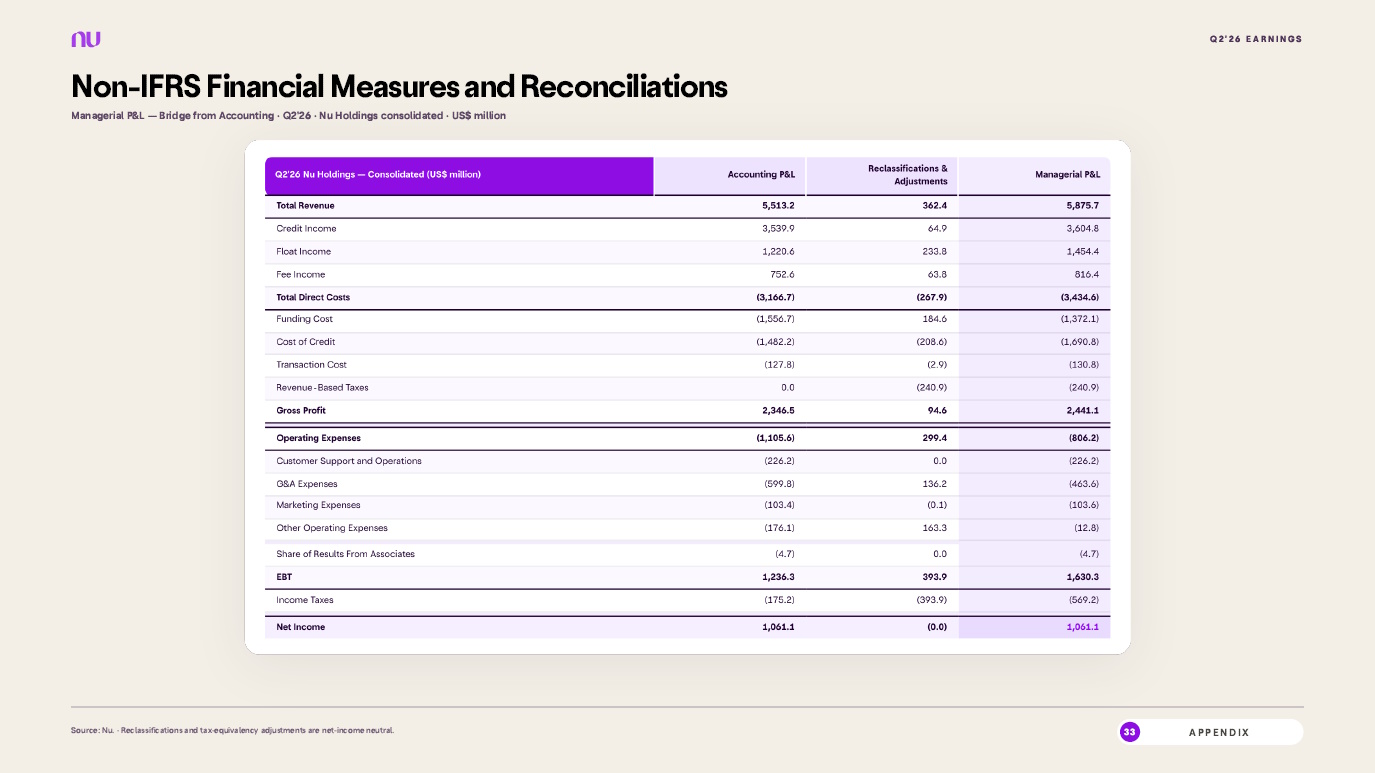Click the Accounting P&L column header

(x=762, y=175)
